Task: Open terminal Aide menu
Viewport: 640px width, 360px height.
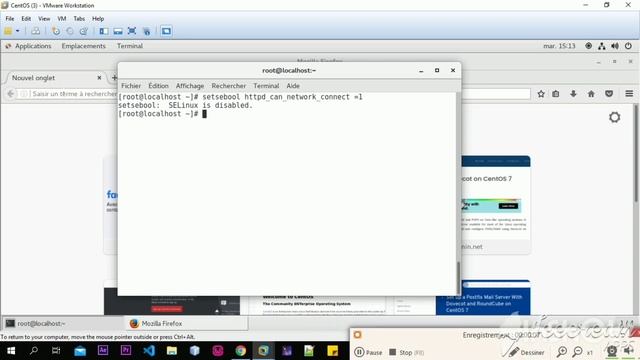Action: [x=293, y=86]
